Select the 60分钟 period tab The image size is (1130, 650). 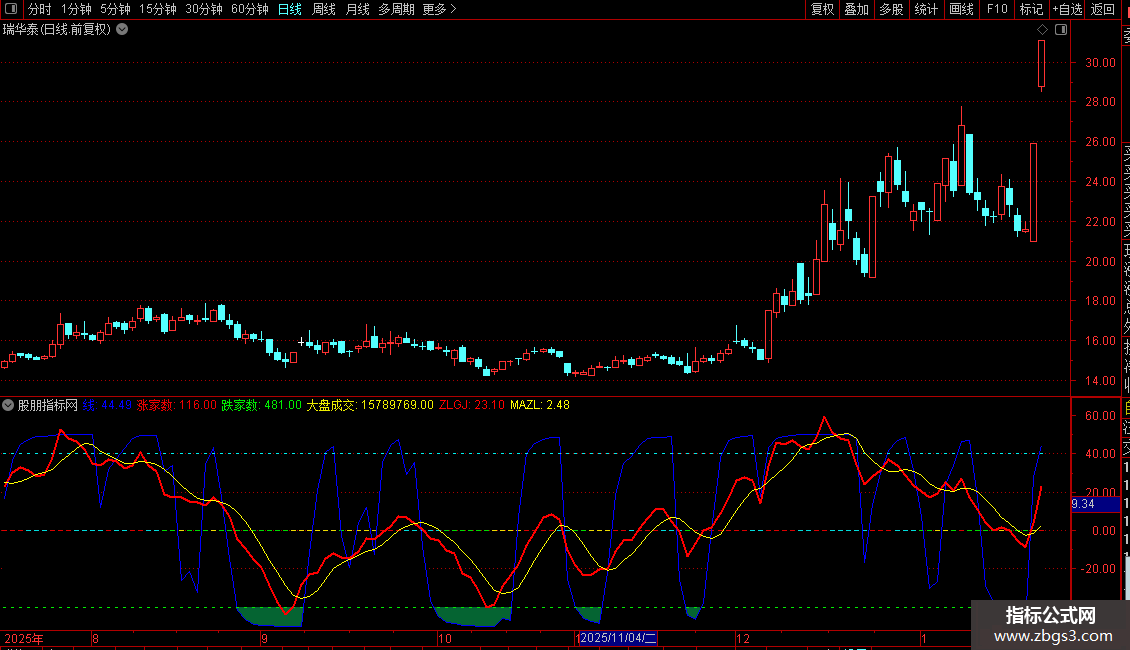coord(250,9)
